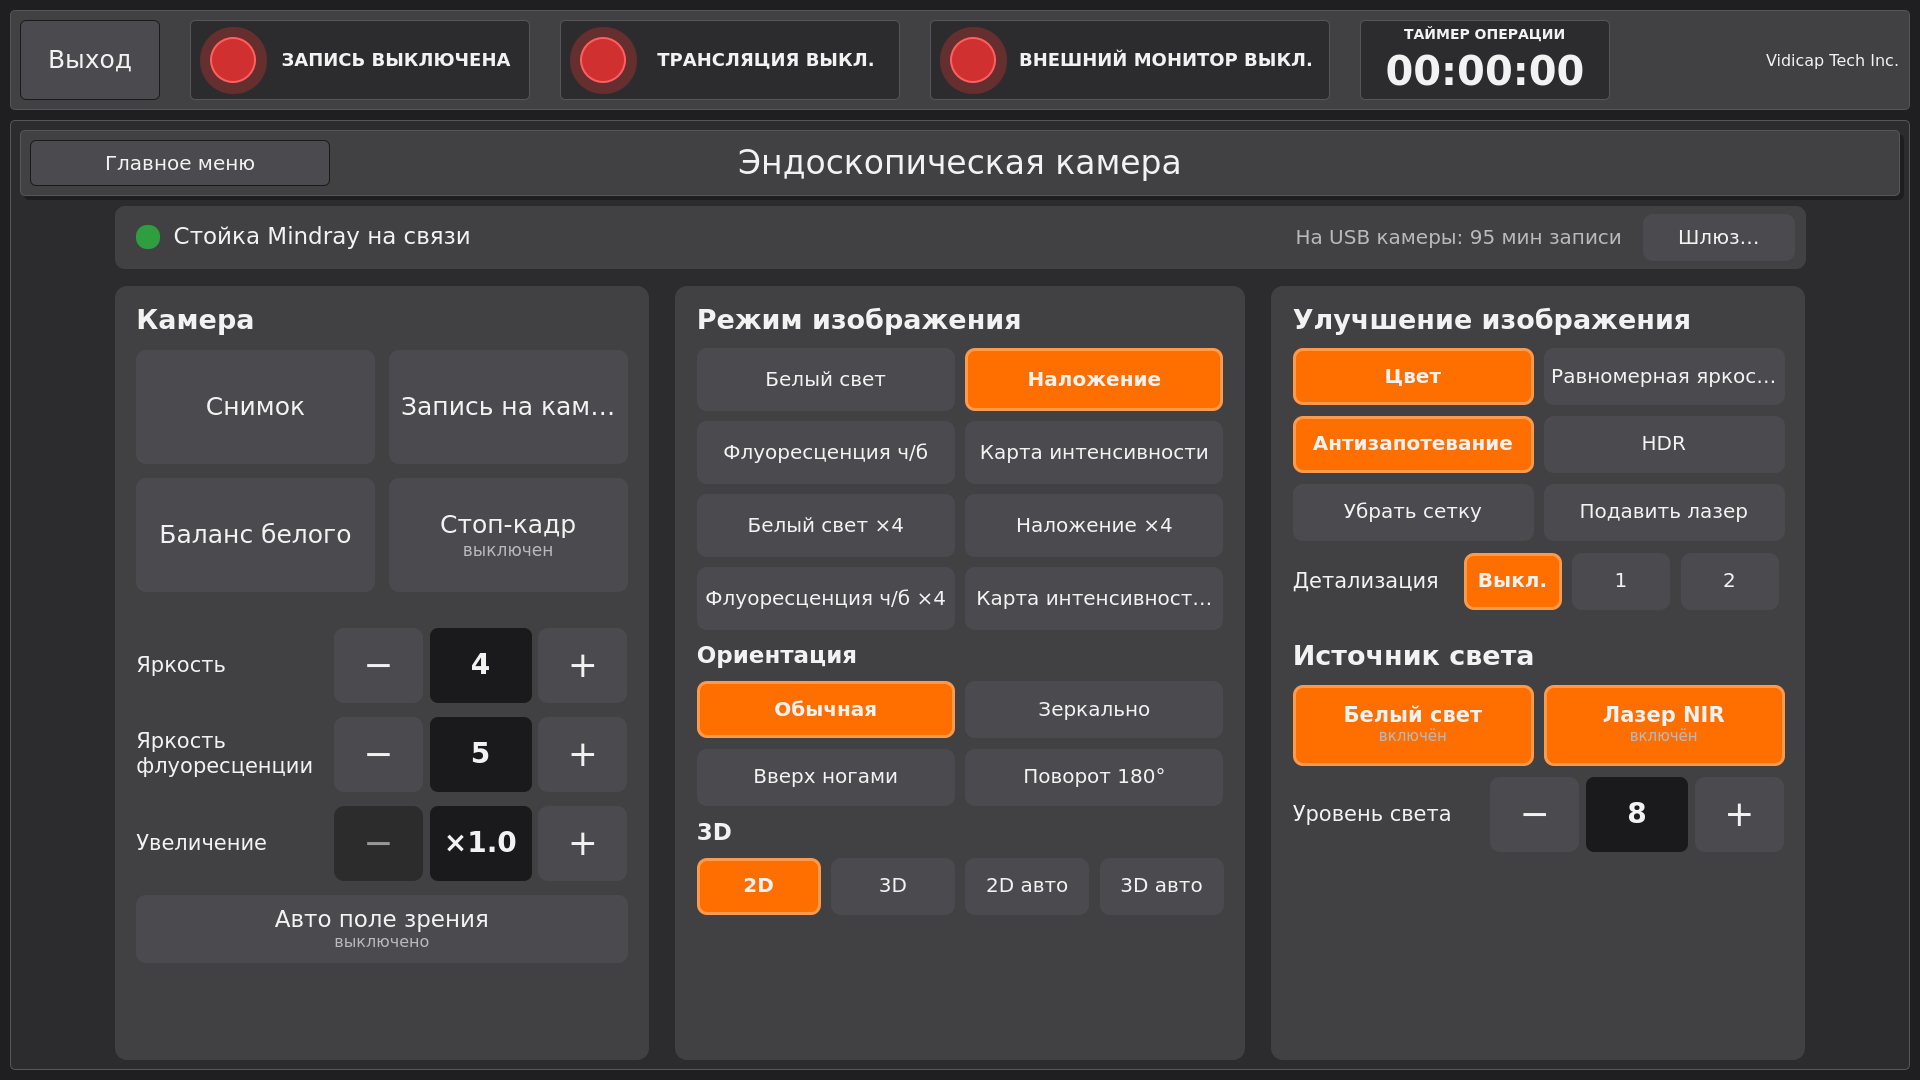Decrease Яркость флуоресценции with minus
1920x1080 pixels.
(x=378, y=754)
